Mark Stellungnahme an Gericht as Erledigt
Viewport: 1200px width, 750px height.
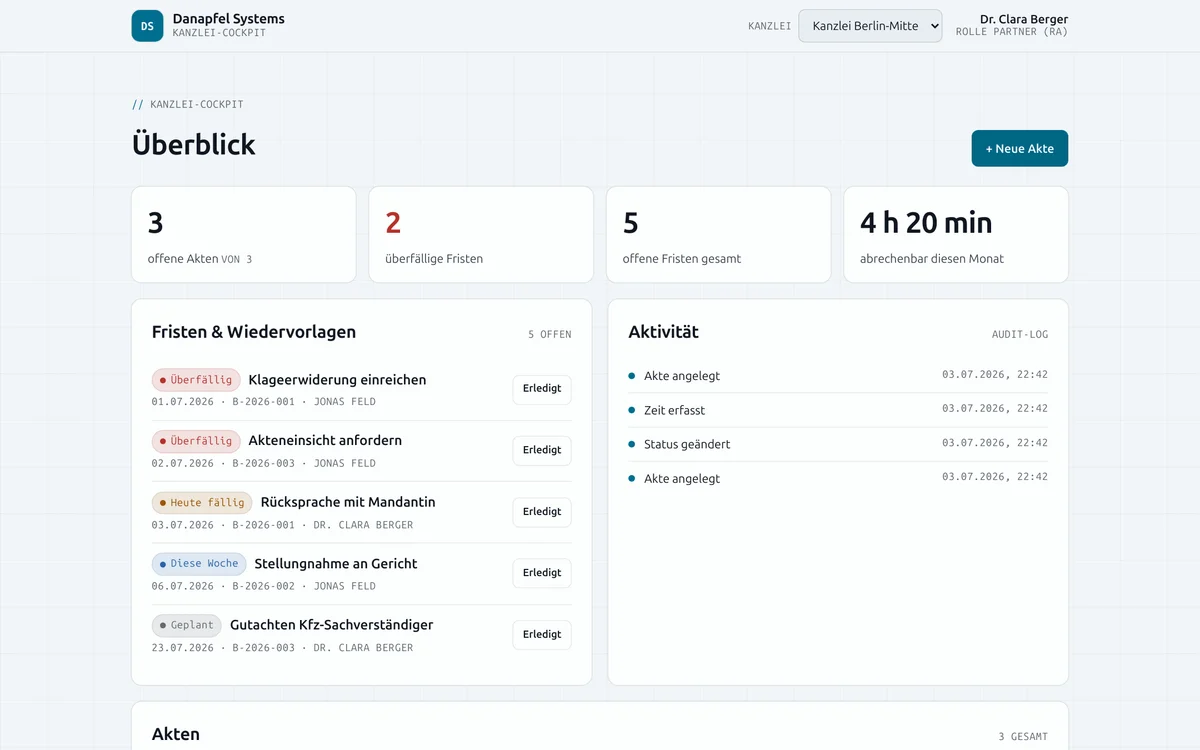(542, 573)
